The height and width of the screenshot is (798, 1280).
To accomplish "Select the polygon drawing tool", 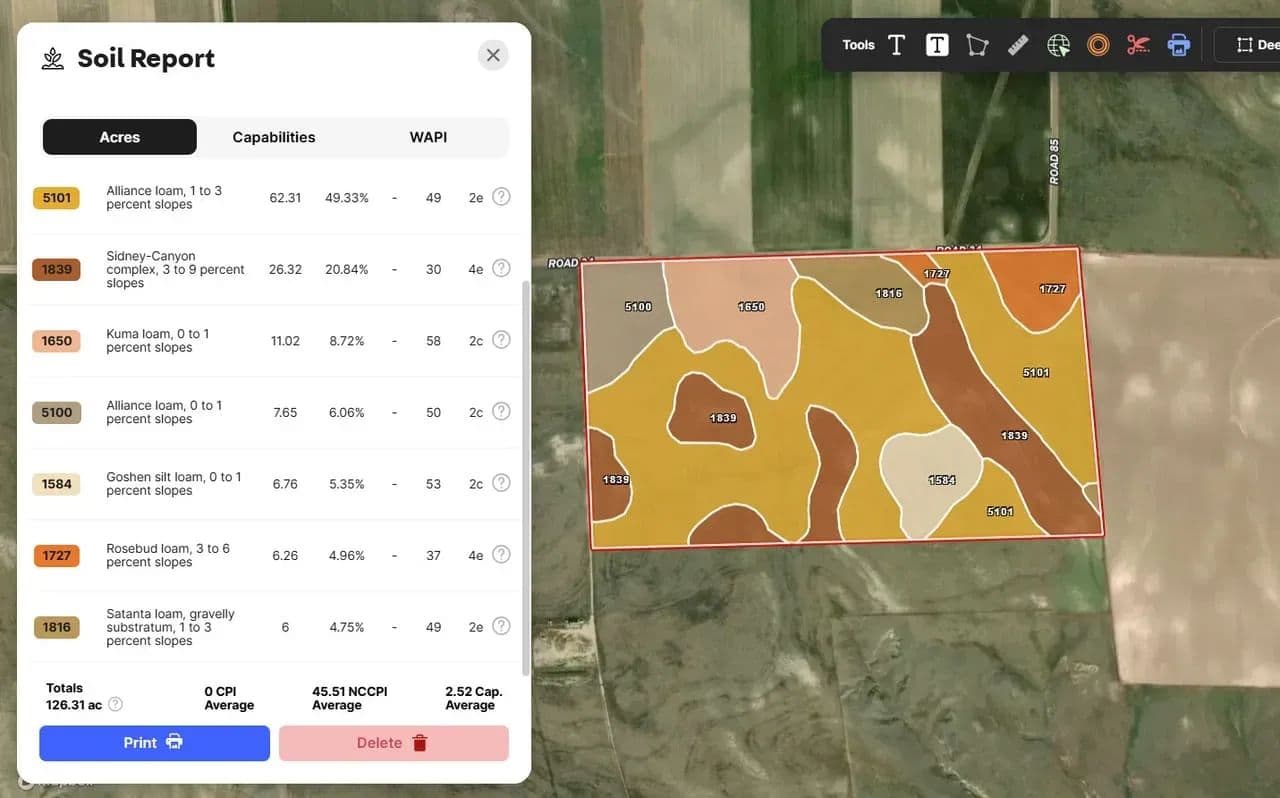I will click(x=977, y=45).
